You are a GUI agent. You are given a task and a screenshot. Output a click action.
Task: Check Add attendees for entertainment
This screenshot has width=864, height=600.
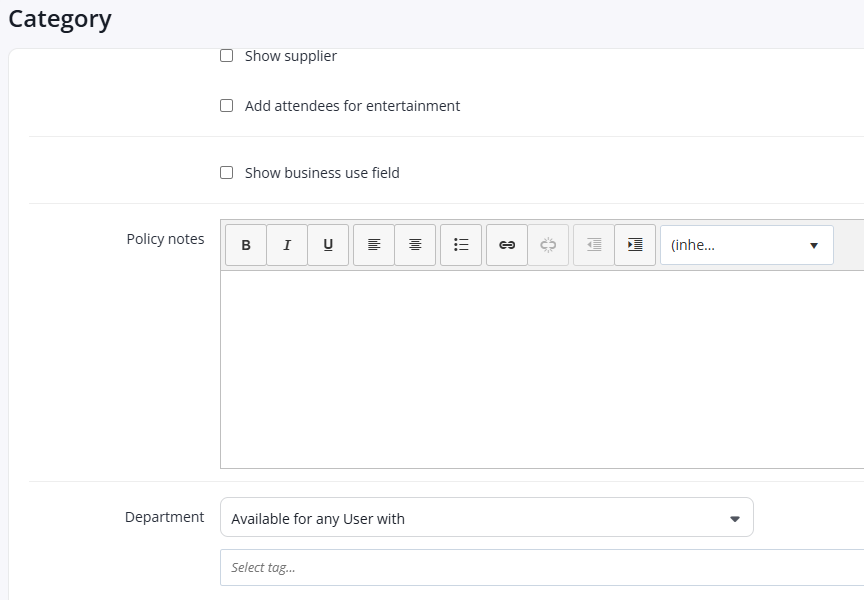pyautogui.click(x=226, y=106)
